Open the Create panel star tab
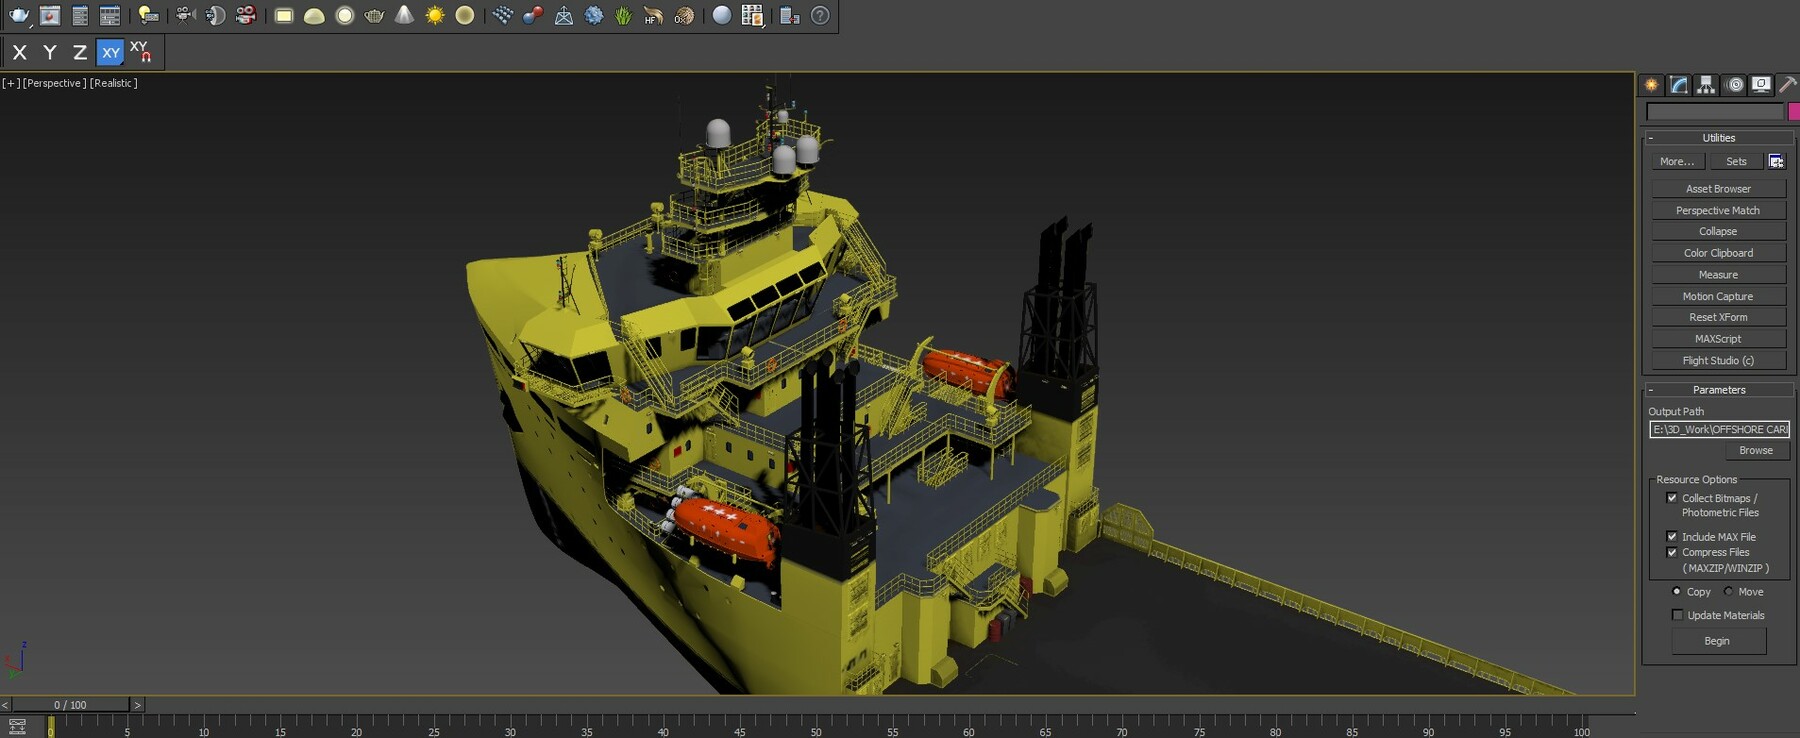This screenshot has height=738, width=1800. coord(1651,85)
